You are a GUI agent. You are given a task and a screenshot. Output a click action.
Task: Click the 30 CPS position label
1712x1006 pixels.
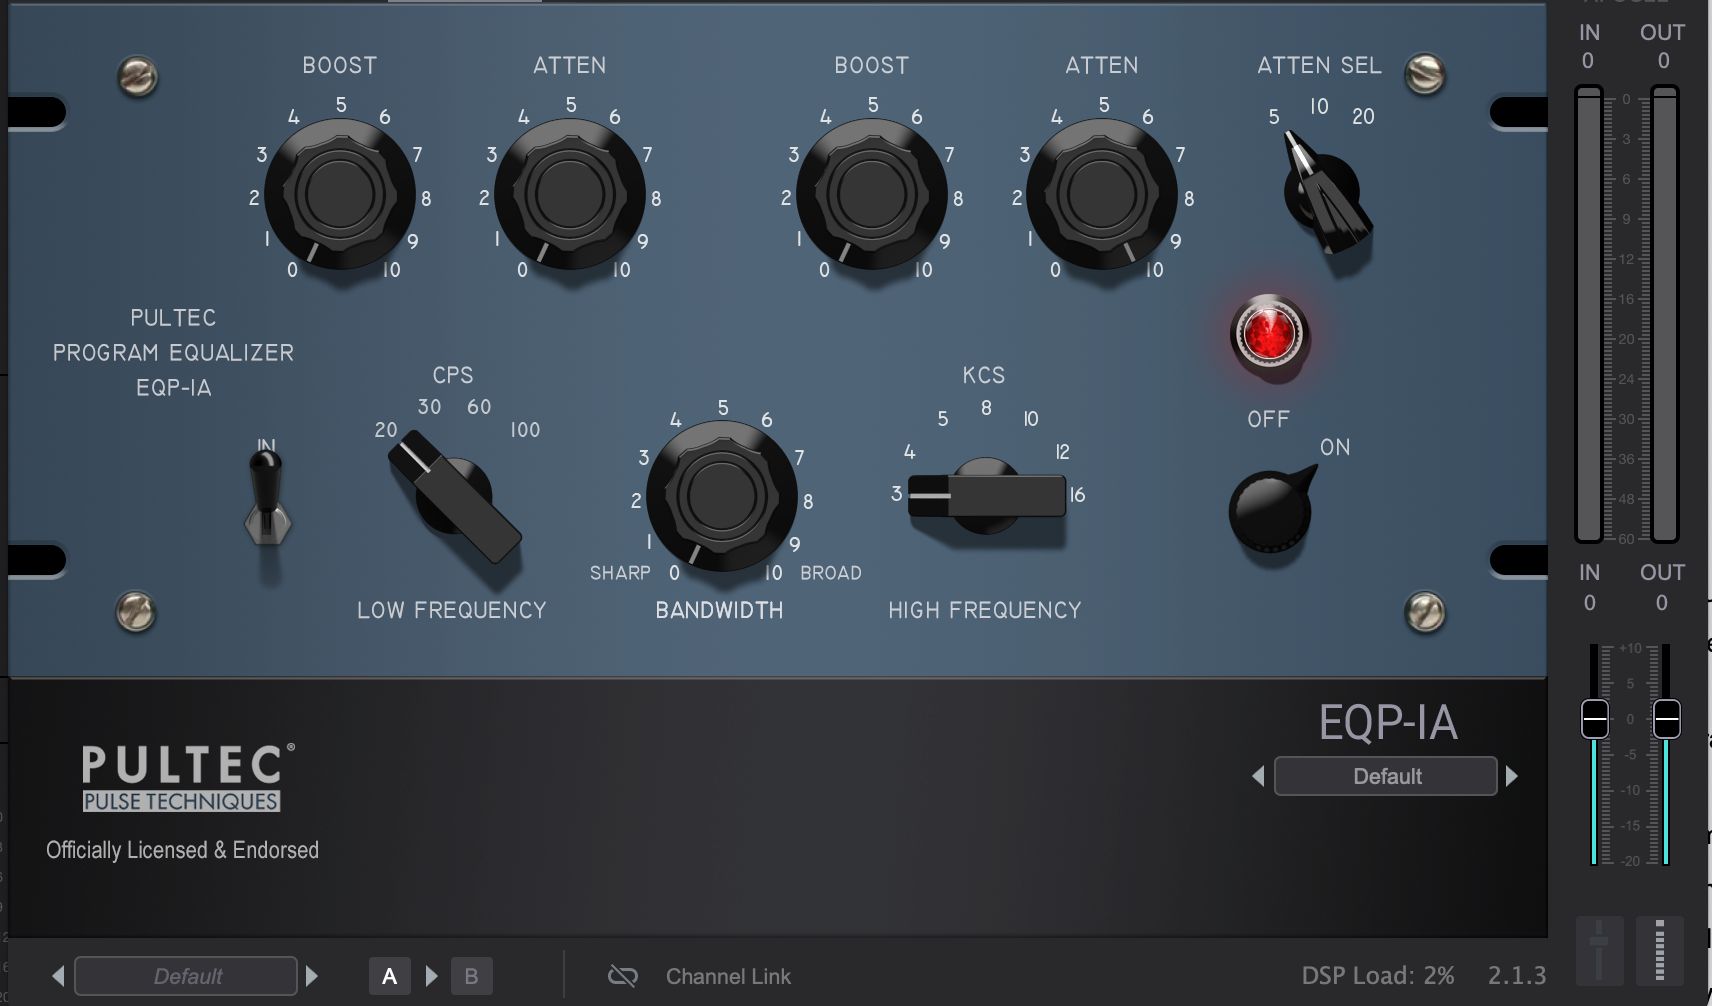(x=429, y=407)
